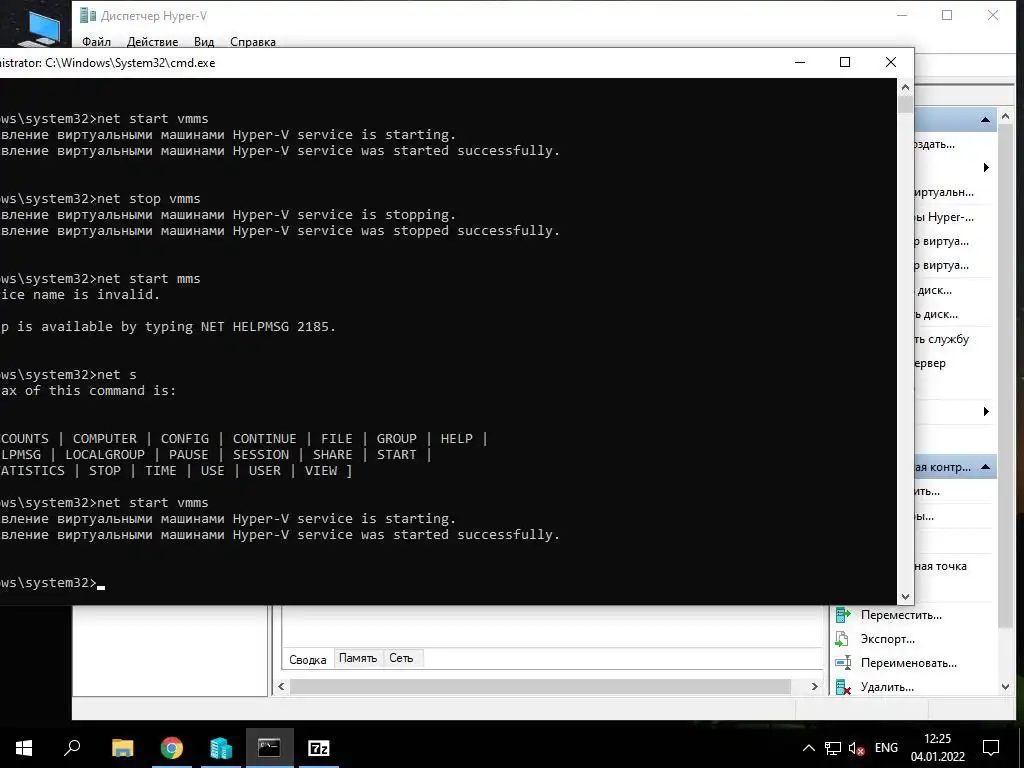Open the Файл menu in Hyper-V Manager
The image size is (1024, 768).
click(x=97, y=42)
